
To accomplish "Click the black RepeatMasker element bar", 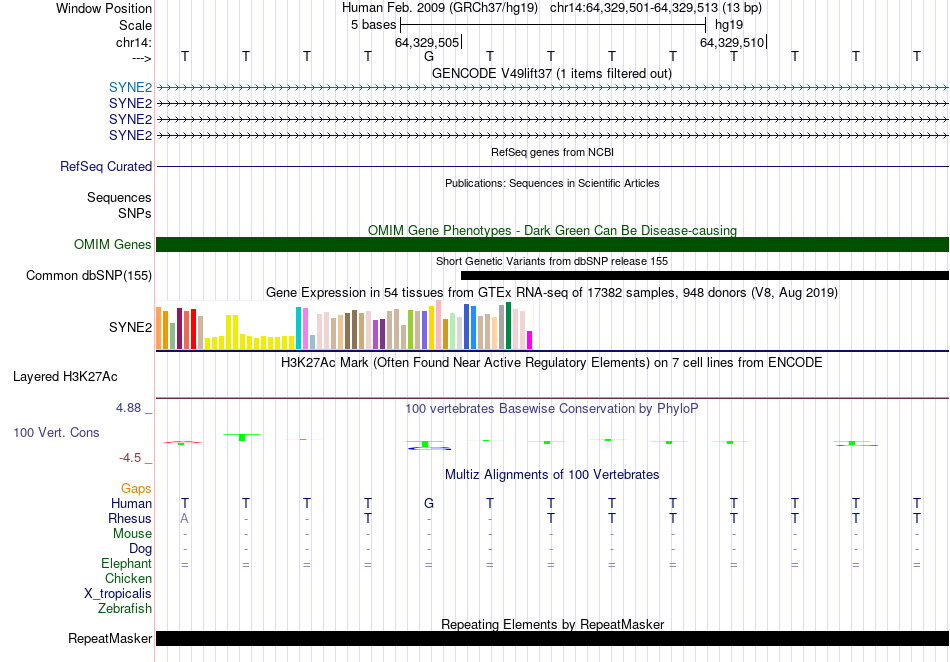I will click(x=552, y=638).
